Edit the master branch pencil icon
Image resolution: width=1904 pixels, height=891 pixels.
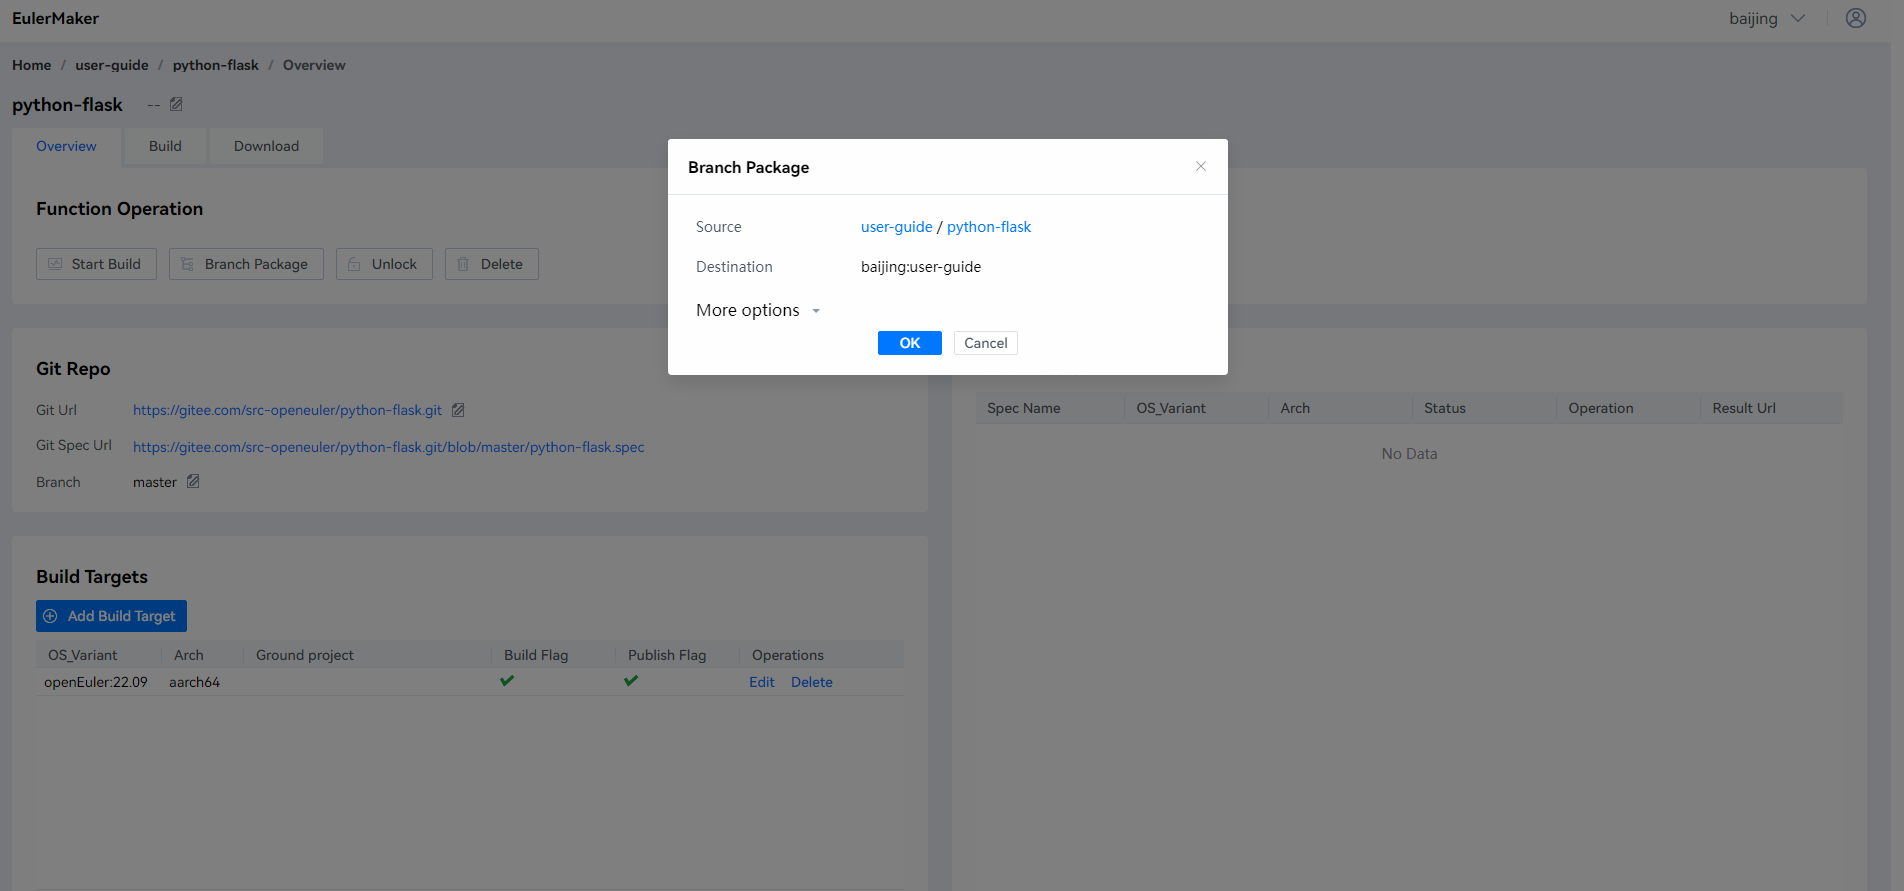[193, 481]
